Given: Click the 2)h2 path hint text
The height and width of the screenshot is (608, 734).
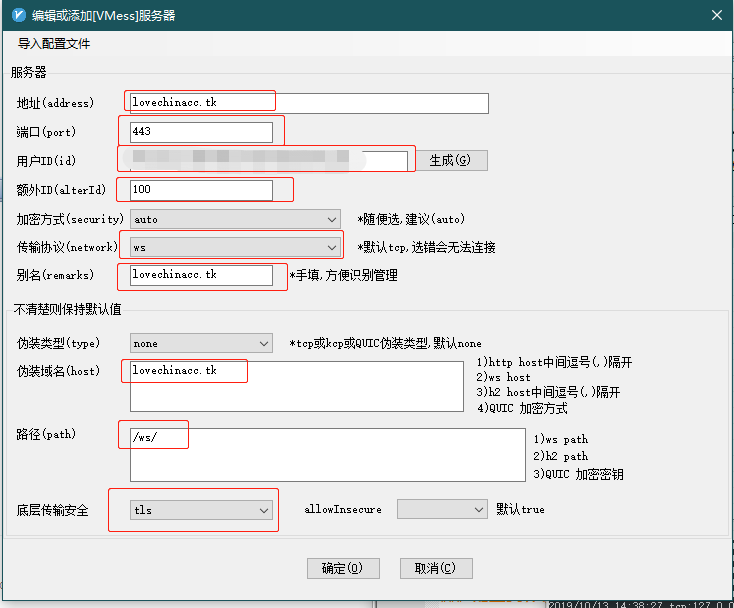Looking at the screenshot, I should click(x=561, y=456).
